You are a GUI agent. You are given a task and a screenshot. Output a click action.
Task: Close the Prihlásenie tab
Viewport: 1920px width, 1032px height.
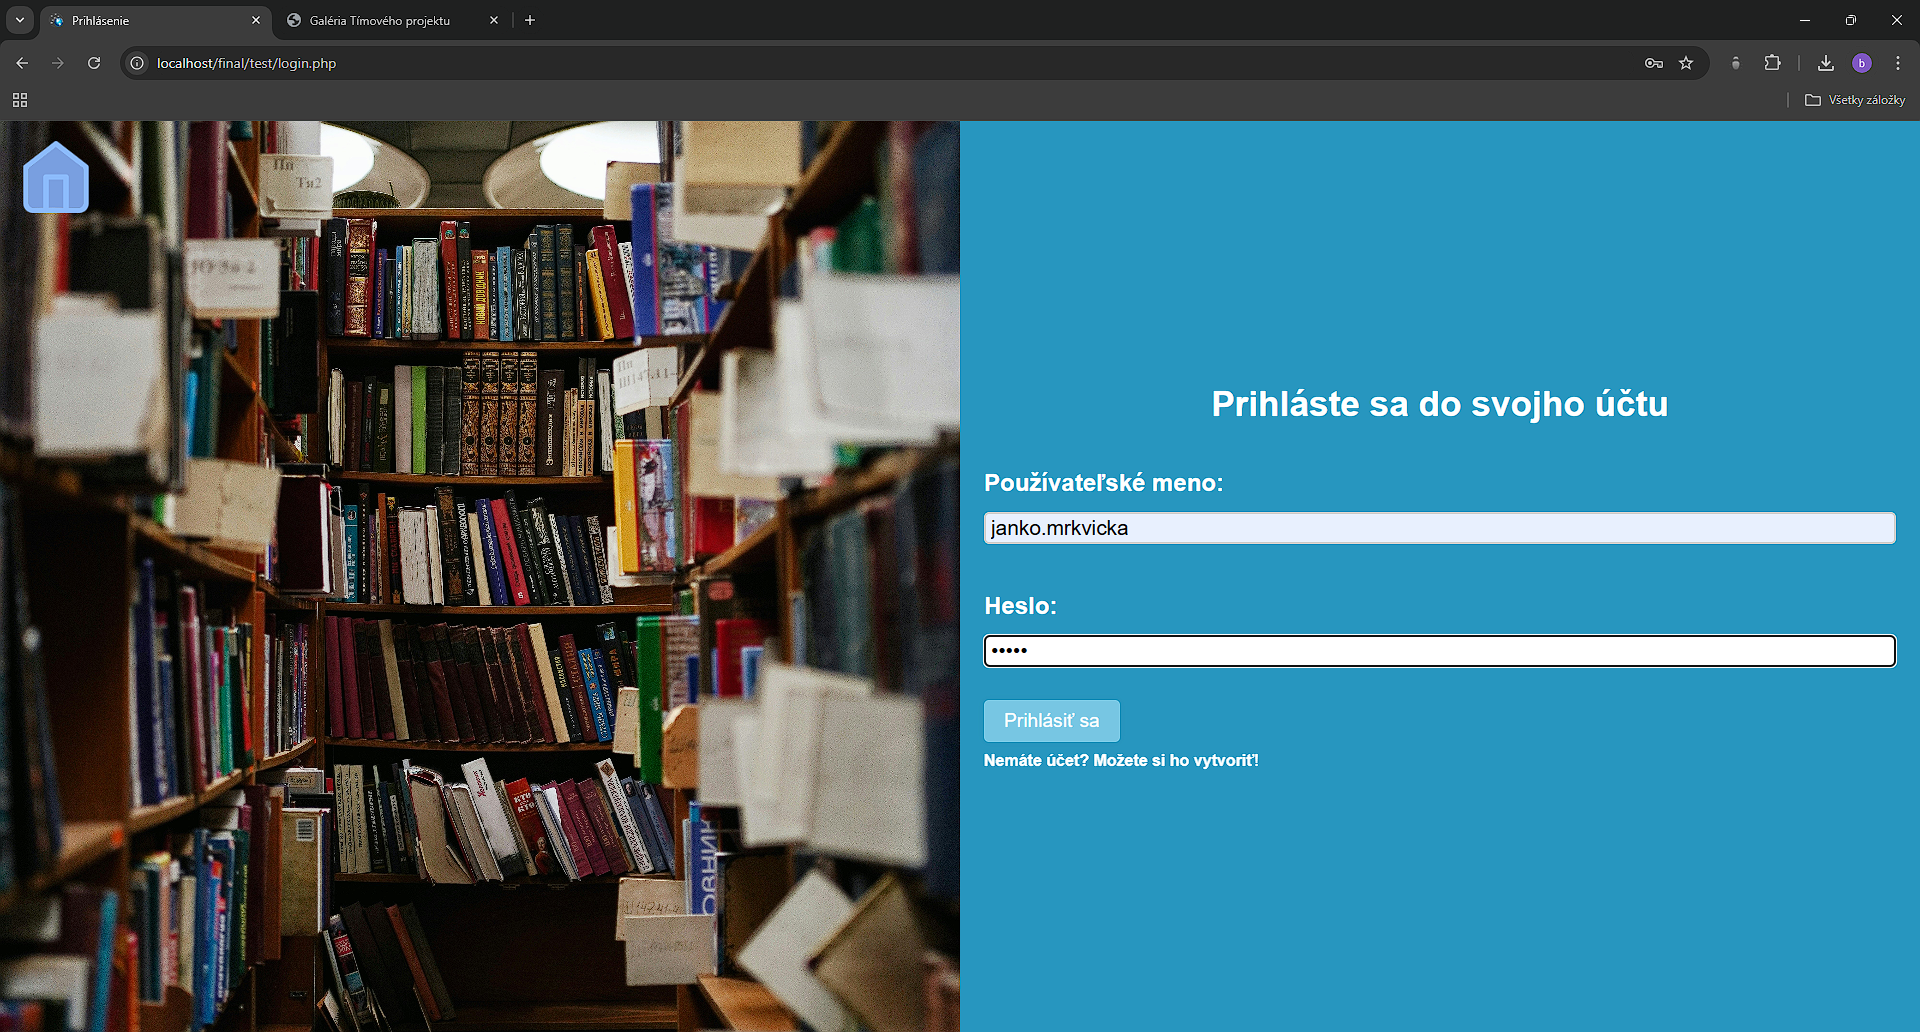[256, 20]
